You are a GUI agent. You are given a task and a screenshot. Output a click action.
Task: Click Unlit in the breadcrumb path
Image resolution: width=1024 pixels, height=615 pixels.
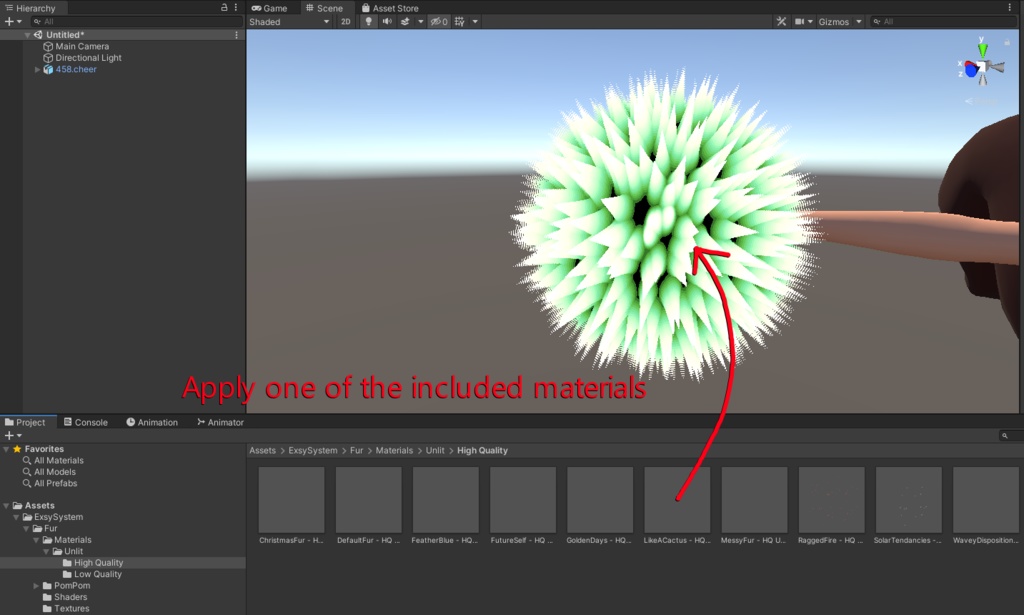[435, 450]
